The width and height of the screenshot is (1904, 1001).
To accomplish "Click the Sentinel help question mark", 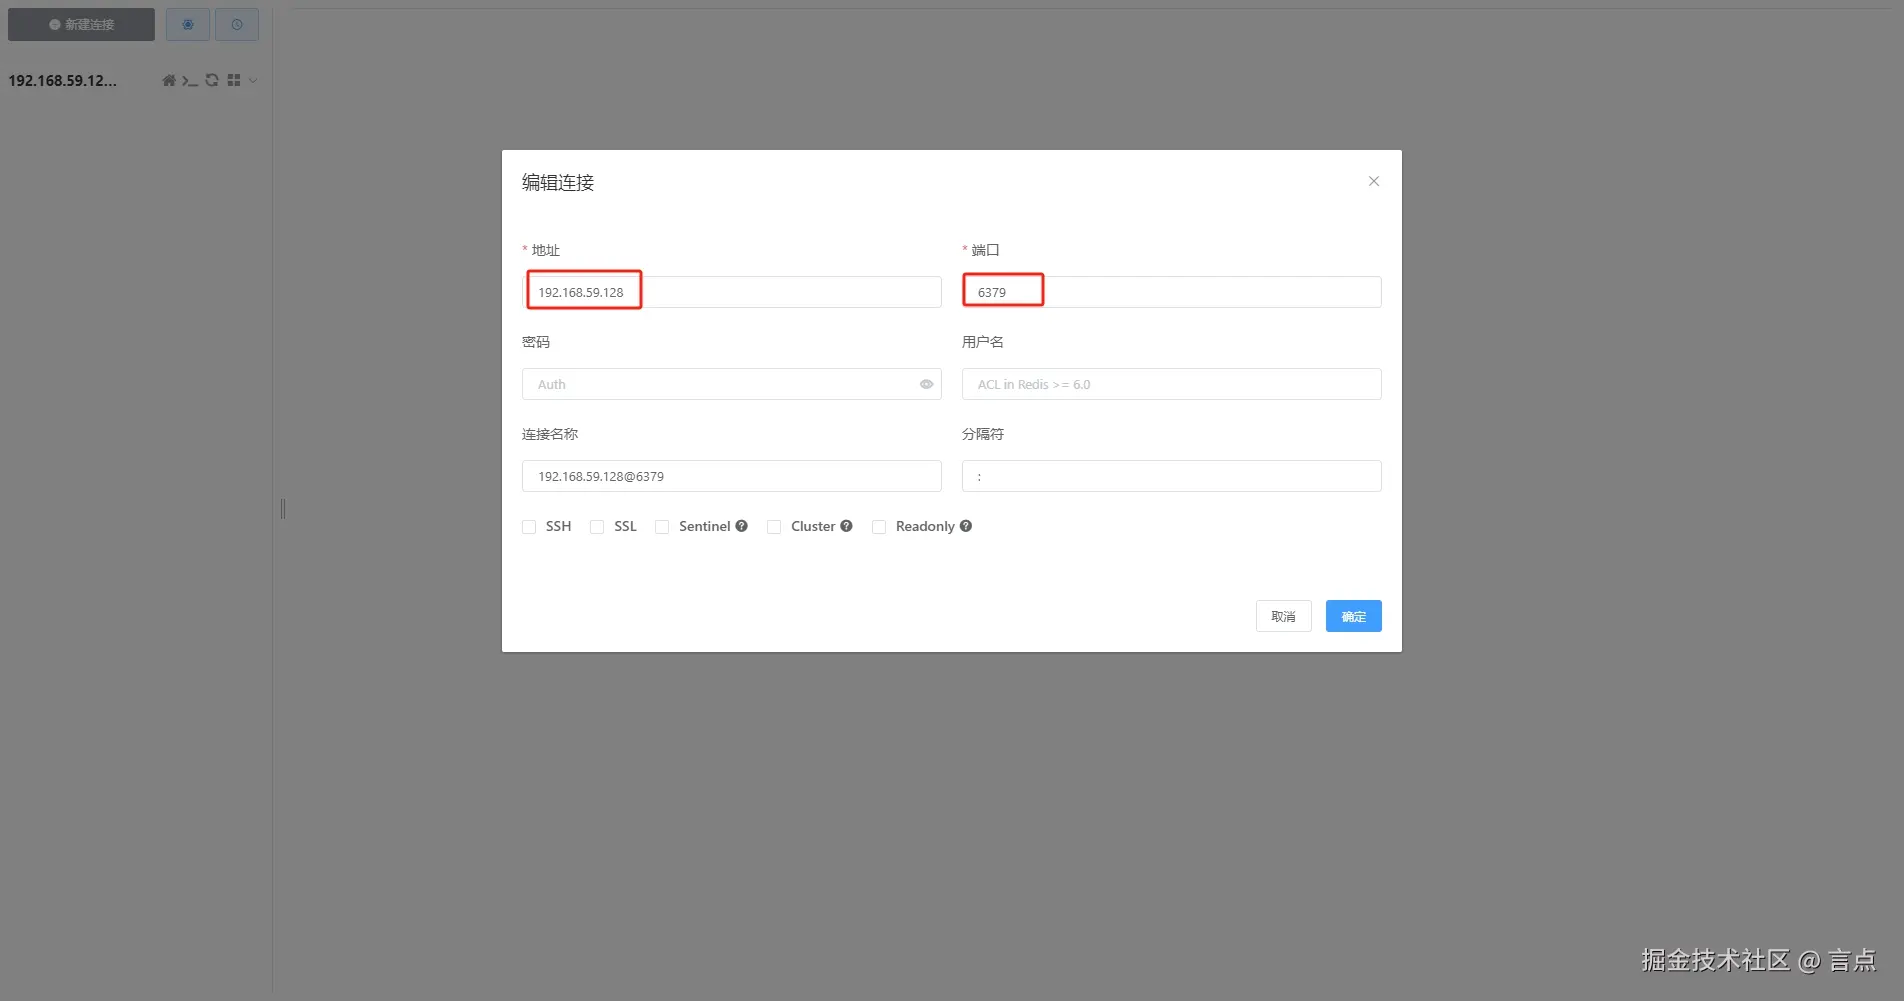I will [741, 526].
